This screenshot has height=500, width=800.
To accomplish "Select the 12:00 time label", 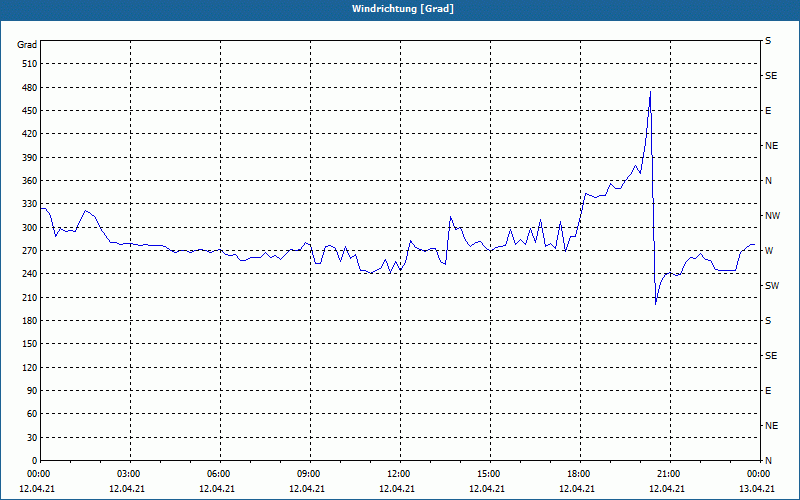I will point(398,474).
